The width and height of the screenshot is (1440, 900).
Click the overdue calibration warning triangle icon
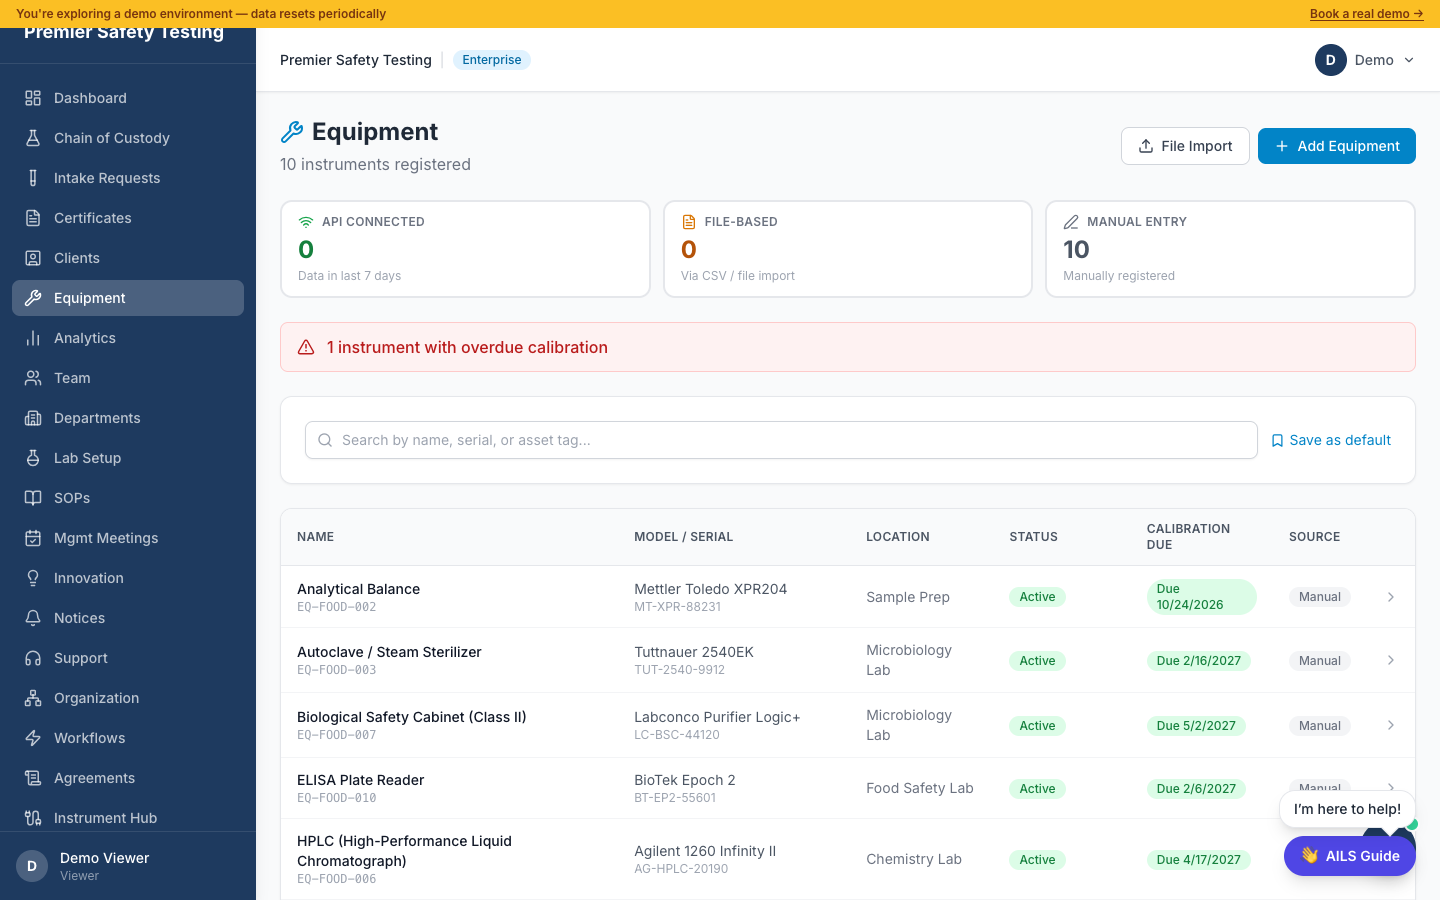click(306, 347)
